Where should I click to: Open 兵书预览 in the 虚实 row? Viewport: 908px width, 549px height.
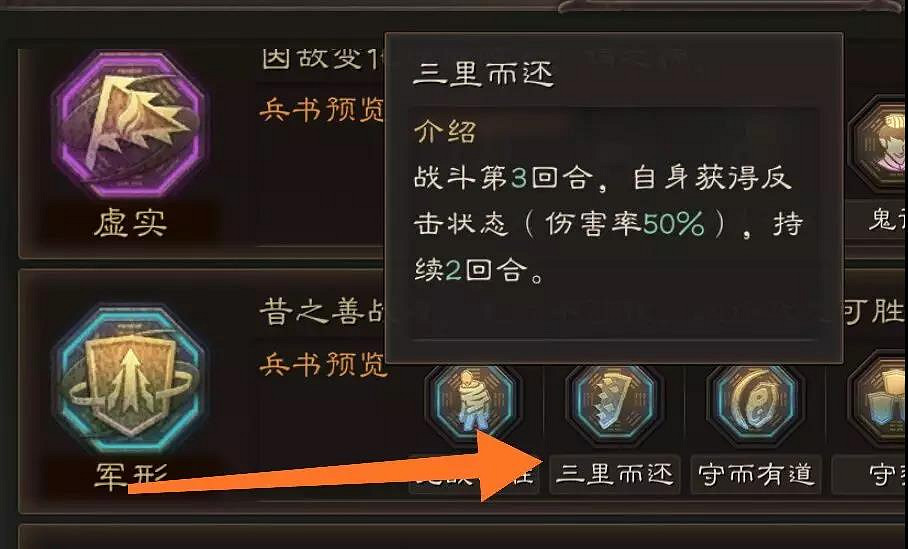click(322, 109)
